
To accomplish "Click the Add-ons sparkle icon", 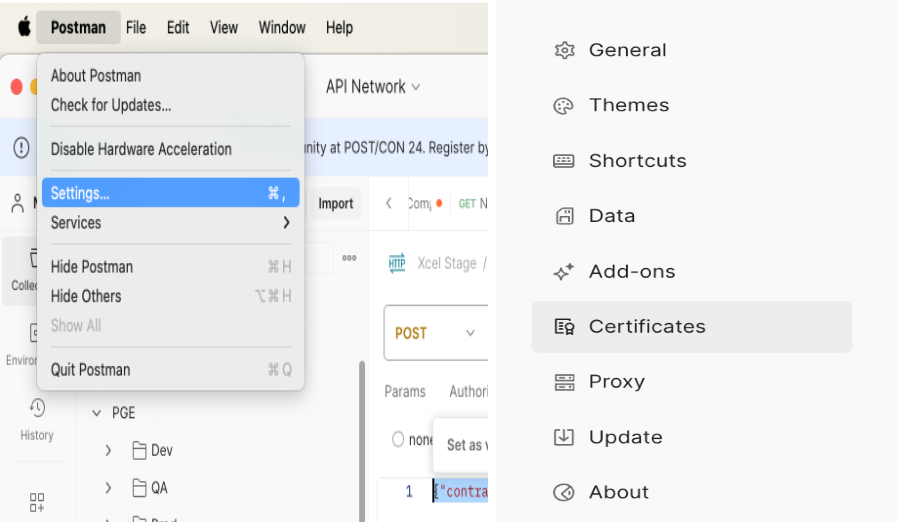I will (x=564, y=272).
